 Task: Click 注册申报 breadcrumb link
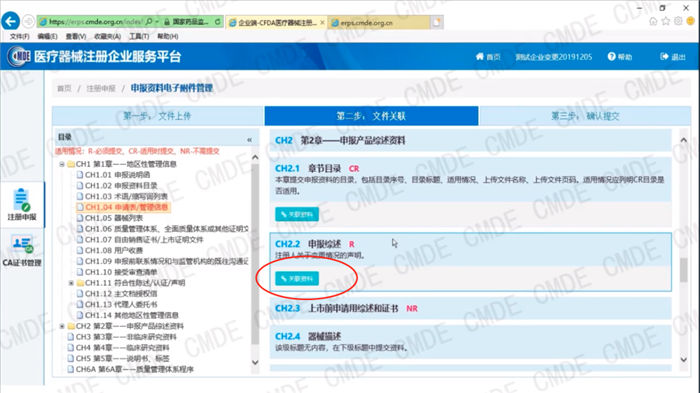pyautogui.click(x=101, y=88)
